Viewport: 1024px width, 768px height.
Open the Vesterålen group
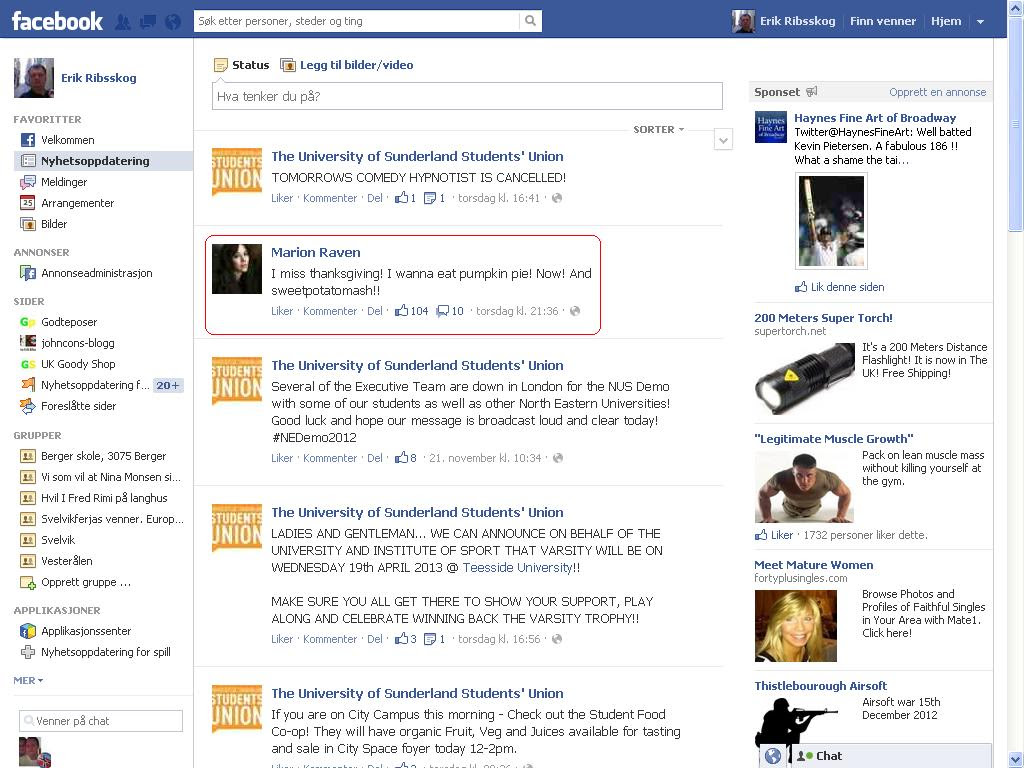click(67, 560)
